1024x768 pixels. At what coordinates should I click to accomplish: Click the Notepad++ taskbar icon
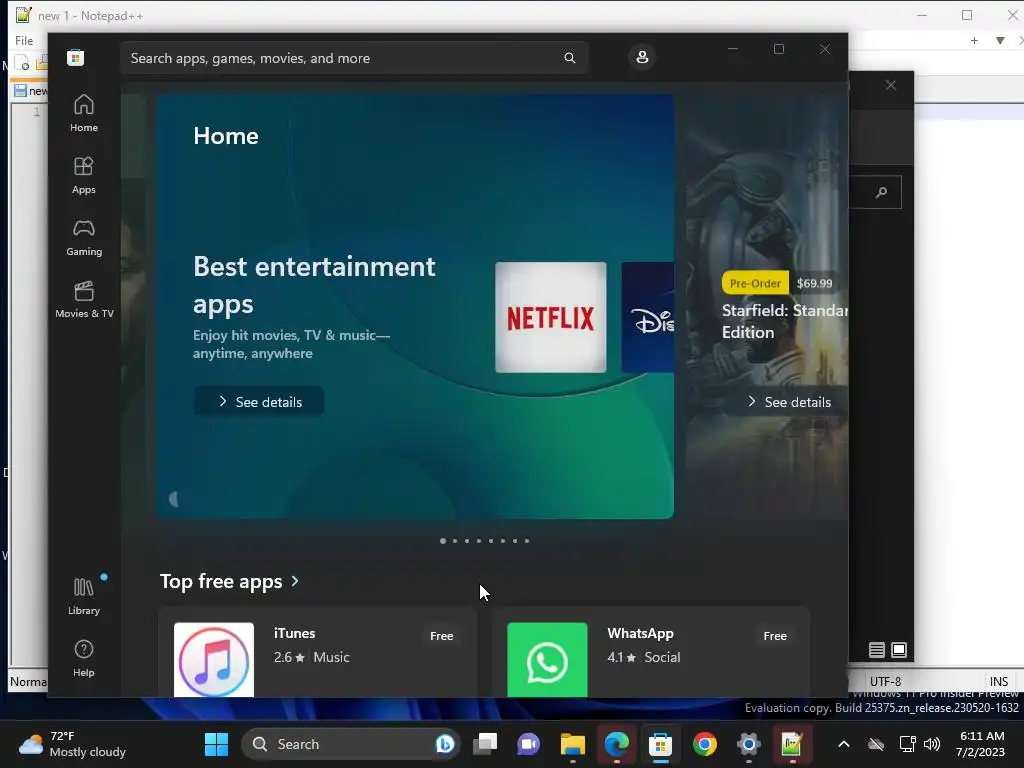point(792,744)
